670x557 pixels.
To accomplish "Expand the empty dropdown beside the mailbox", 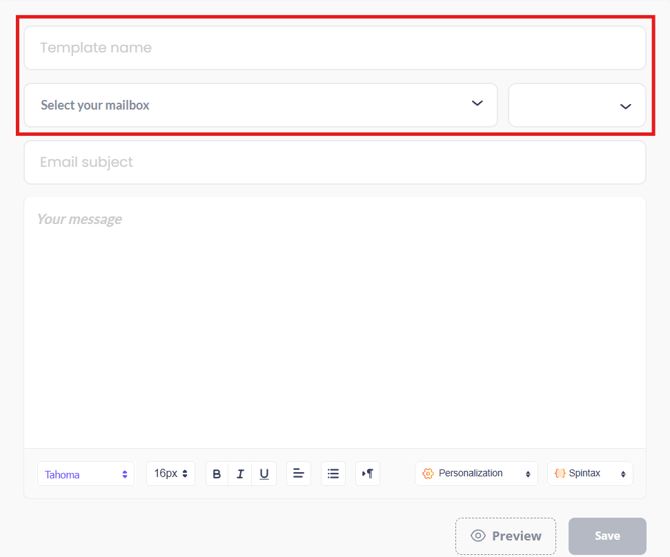I will 577,106.
